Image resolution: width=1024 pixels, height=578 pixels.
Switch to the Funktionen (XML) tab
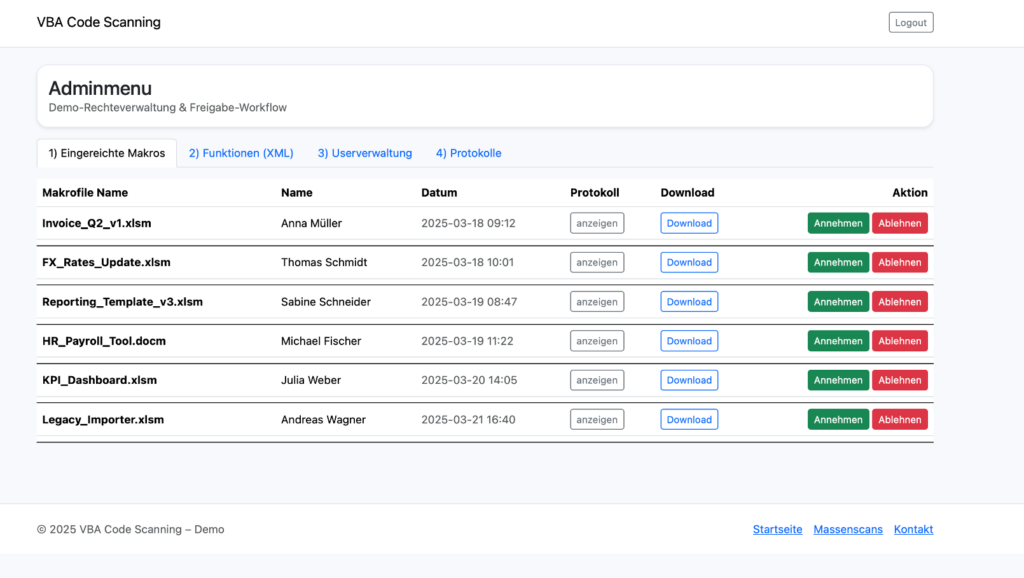tap(241, 153)
